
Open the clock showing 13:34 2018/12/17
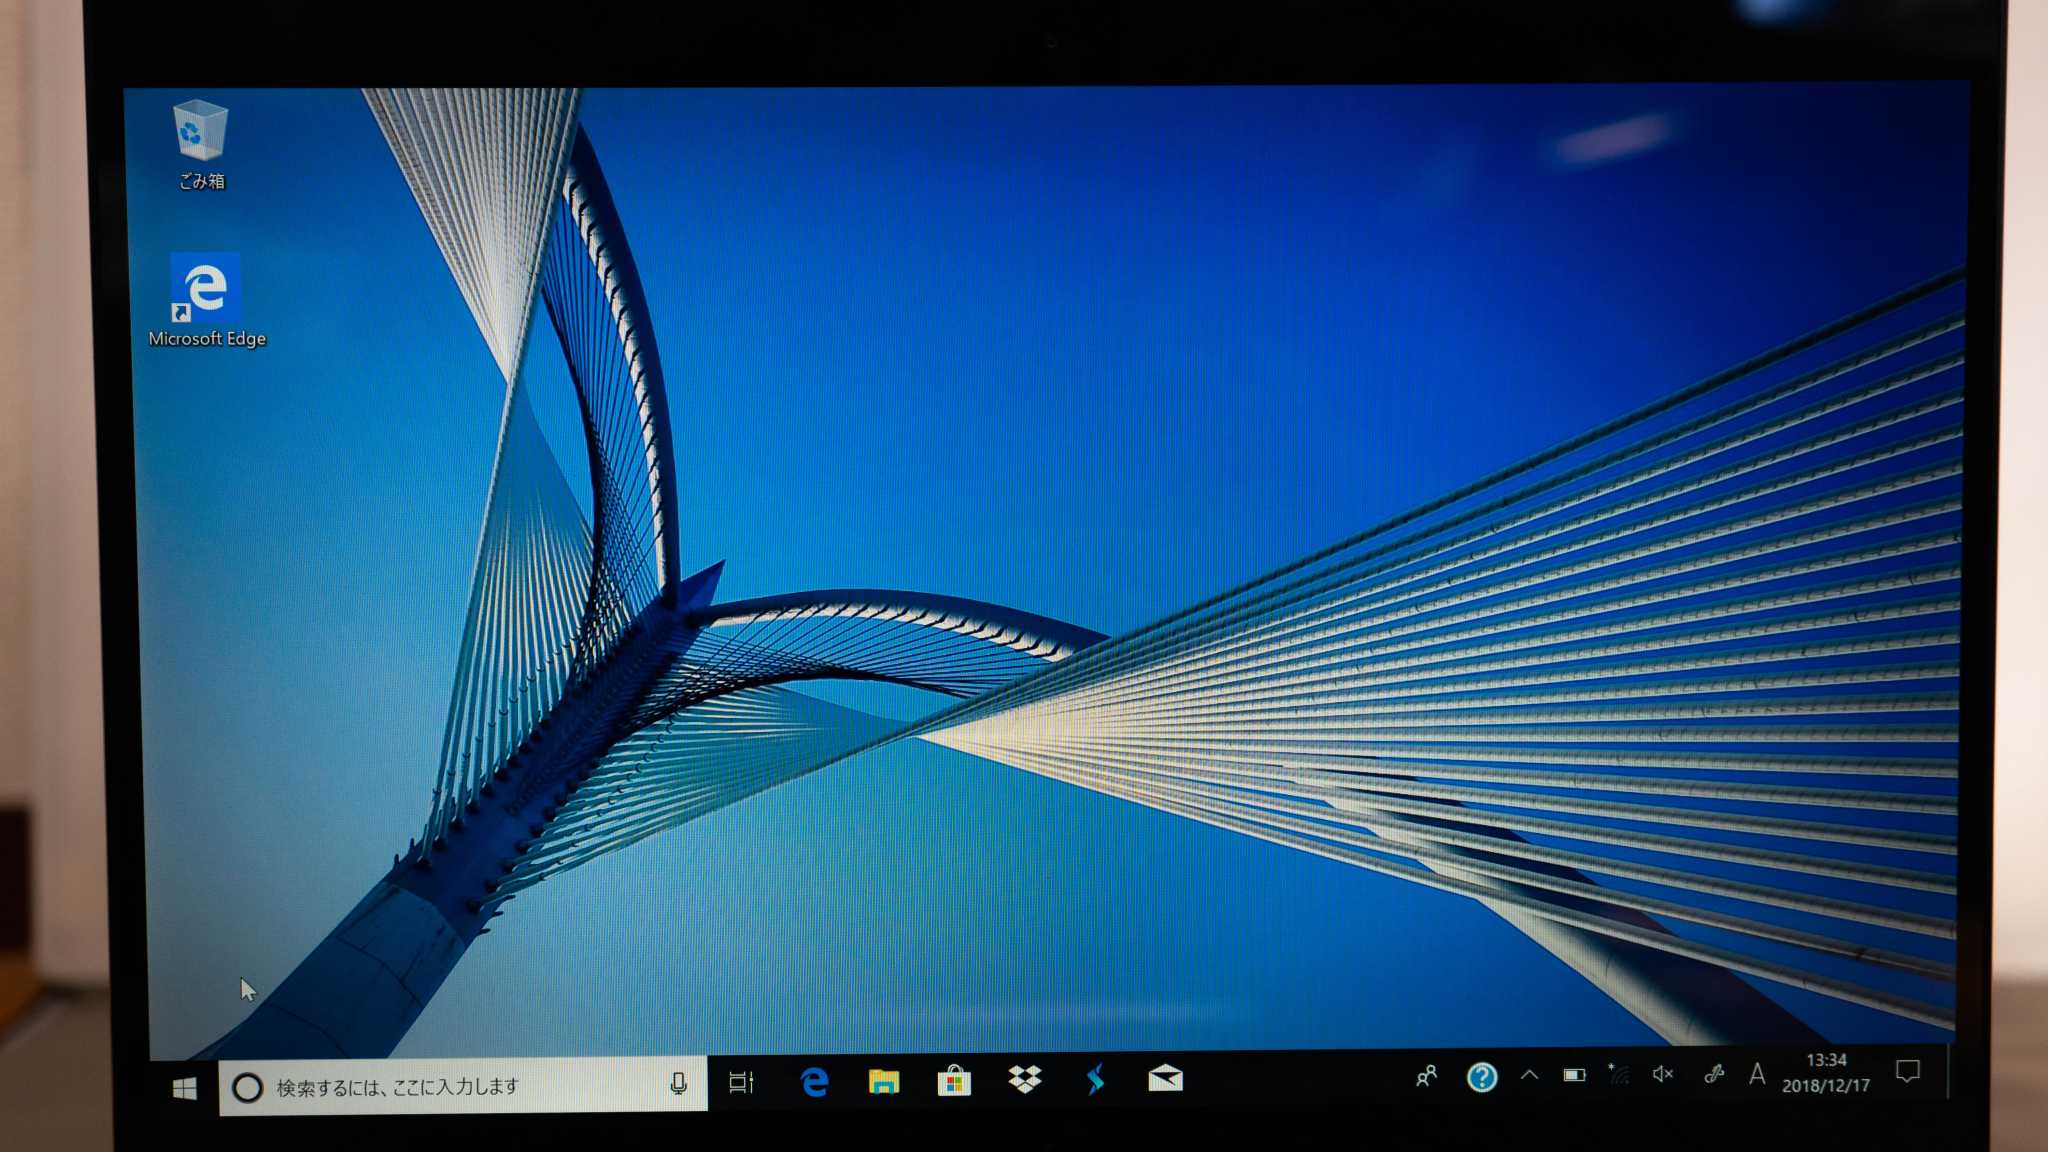tap(1826, 1072)
